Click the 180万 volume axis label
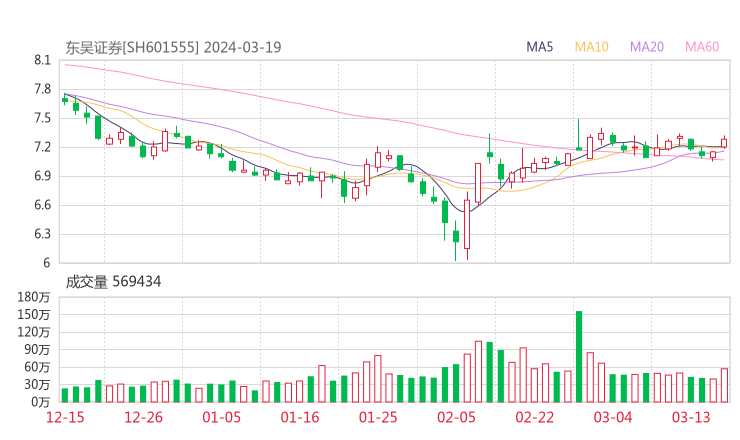740x440 pixels. [x=34, y=297]
